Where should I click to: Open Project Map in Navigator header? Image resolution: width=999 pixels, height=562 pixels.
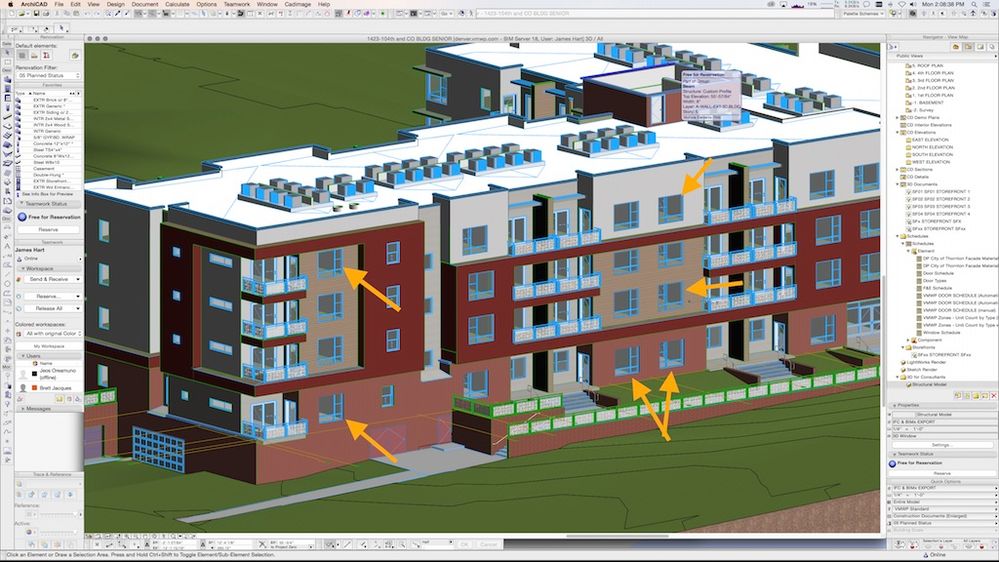(x=956, y=47)
